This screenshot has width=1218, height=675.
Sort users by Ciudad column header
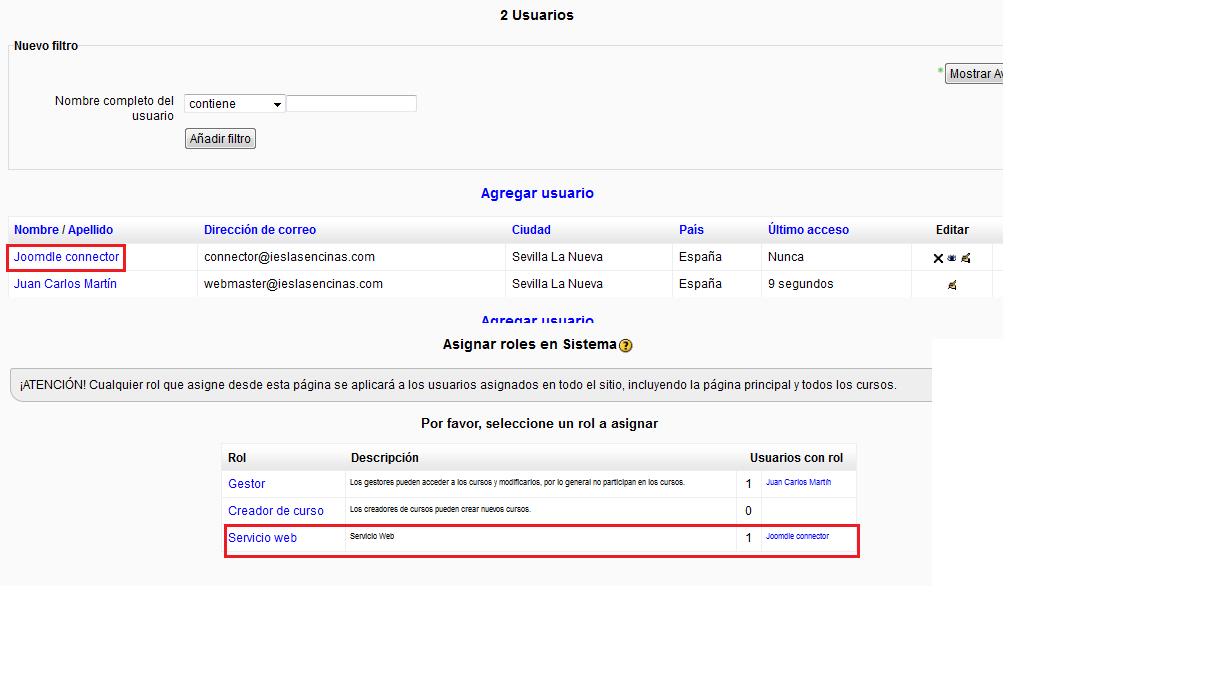531,230
